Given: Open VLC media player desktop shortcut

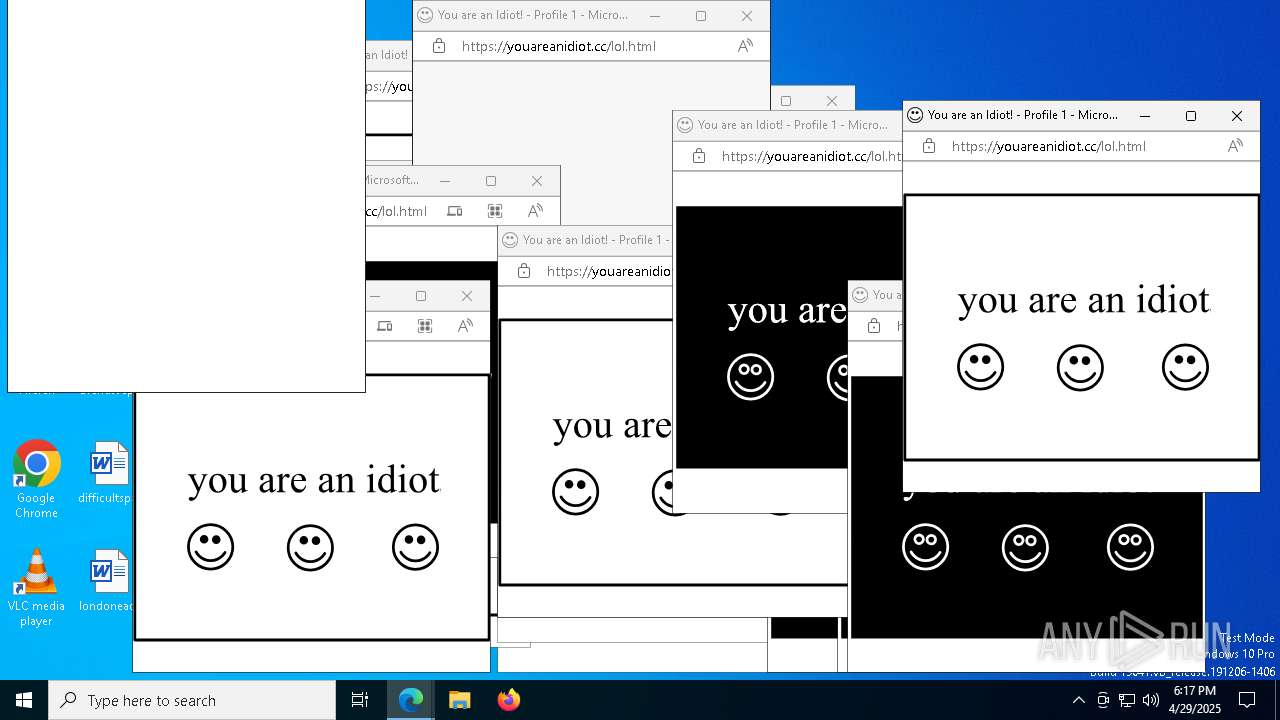Looking at the screenshot, I should pos(36,588).
